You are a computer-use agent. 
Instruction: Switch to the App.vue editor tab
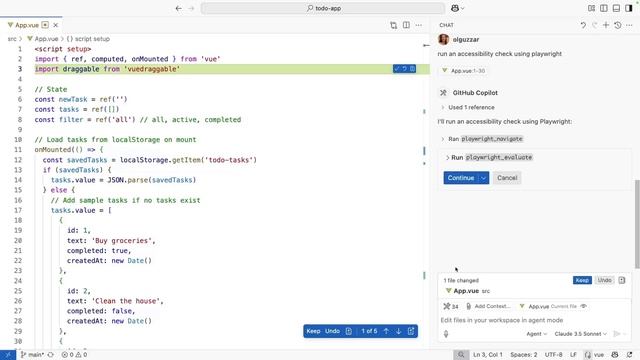coord(27,25)
